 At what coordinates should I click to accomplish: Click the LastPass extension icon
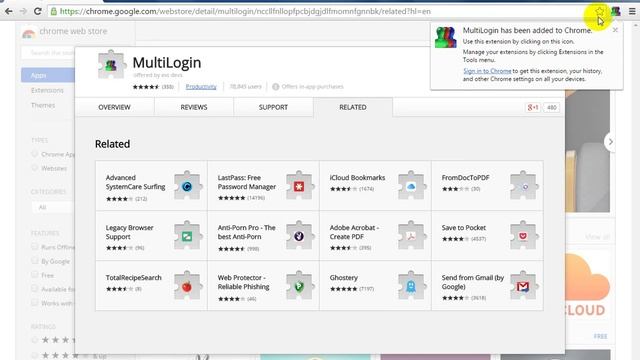(x=300, y=185)
